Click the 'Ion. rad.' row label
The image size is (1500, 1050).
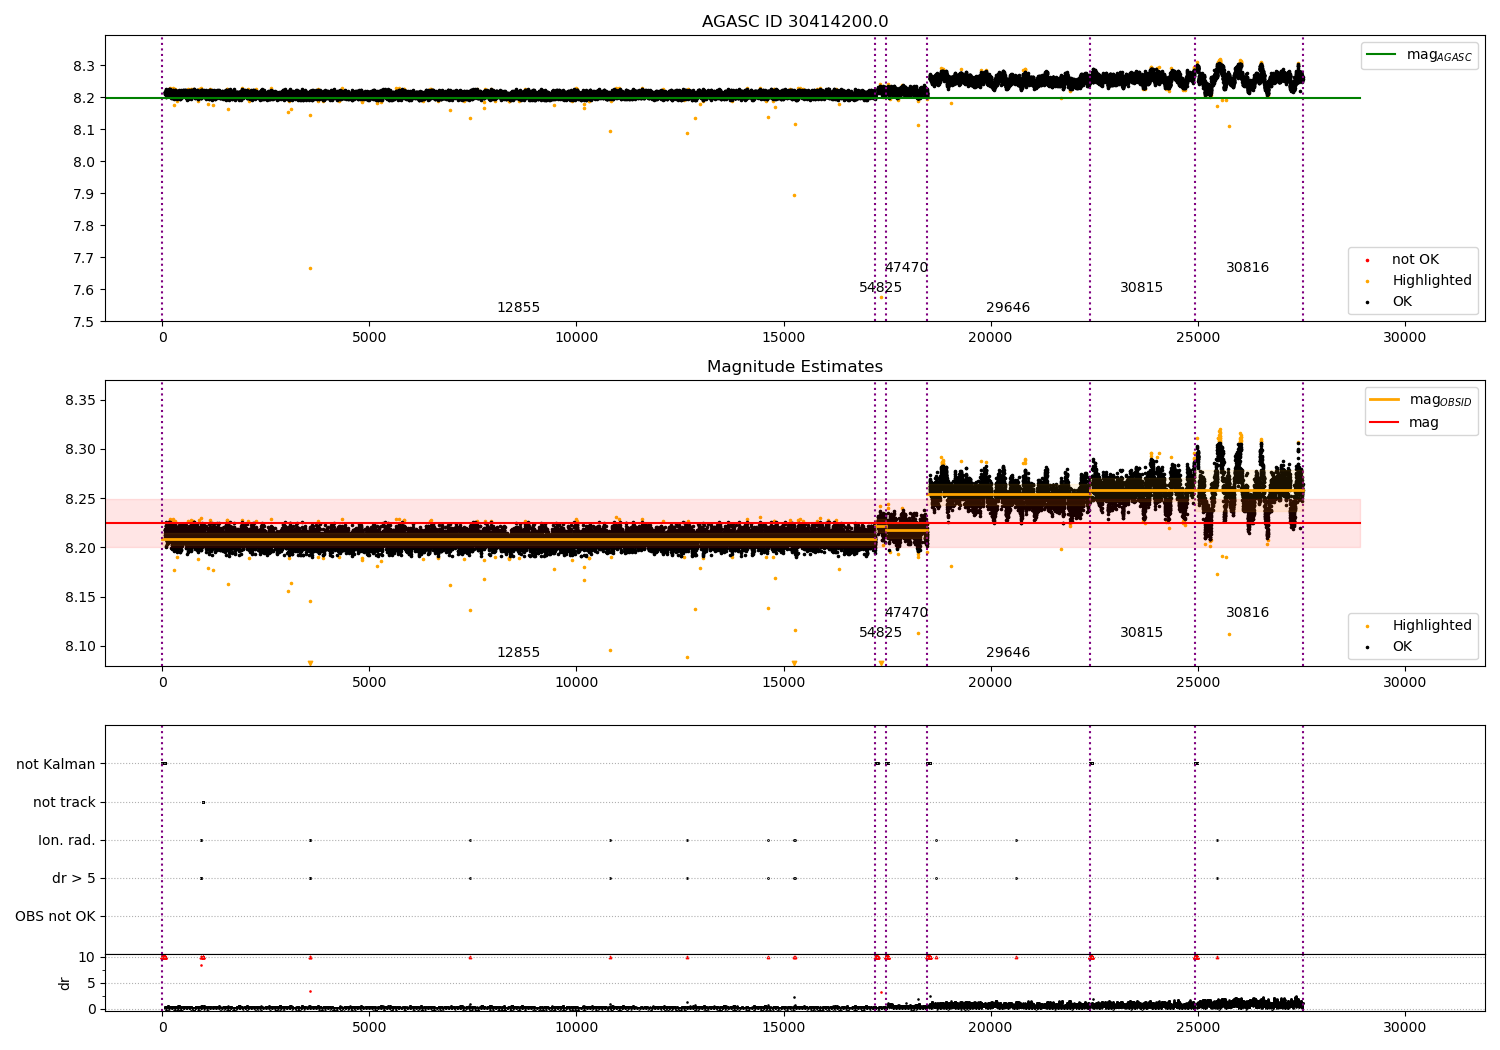pyautogui.click(x=67, y=841)
